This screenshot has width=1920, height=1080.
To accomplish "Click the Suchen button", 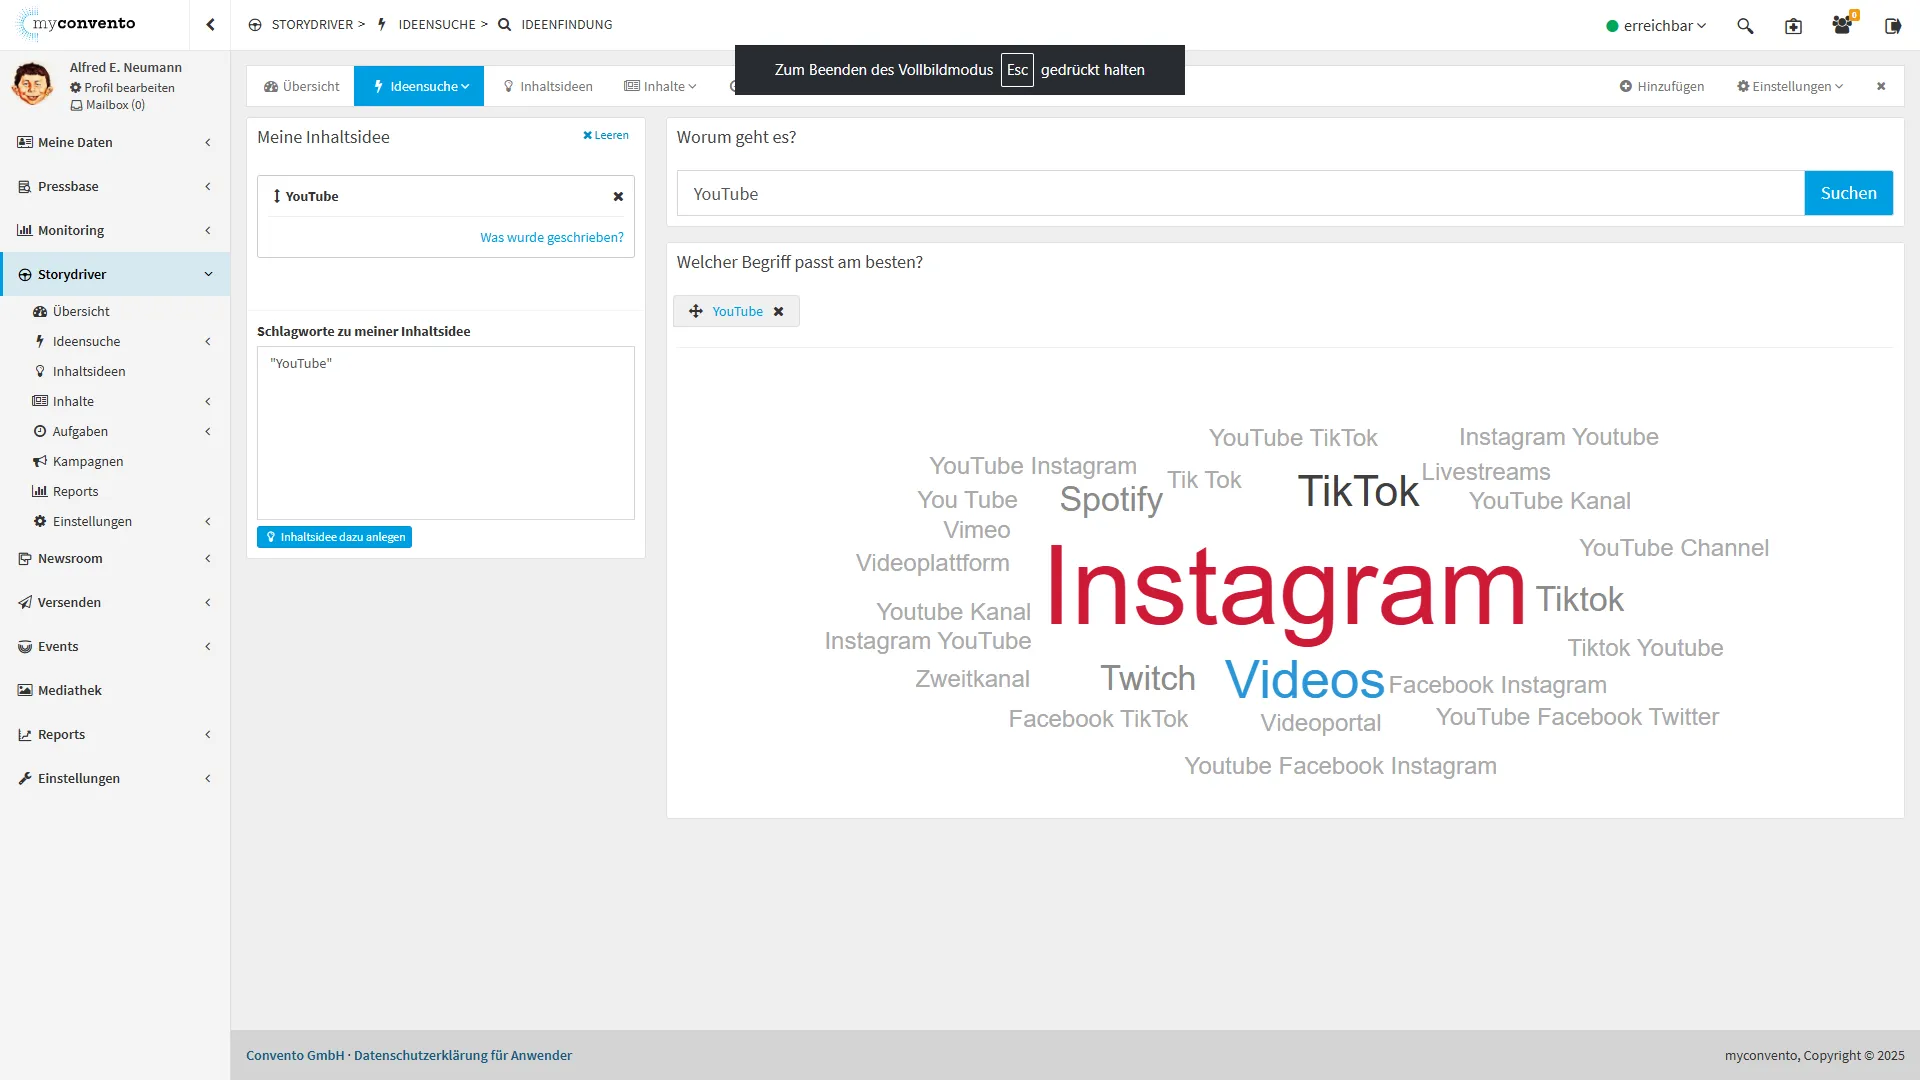I will click(x=1848, y=193).
